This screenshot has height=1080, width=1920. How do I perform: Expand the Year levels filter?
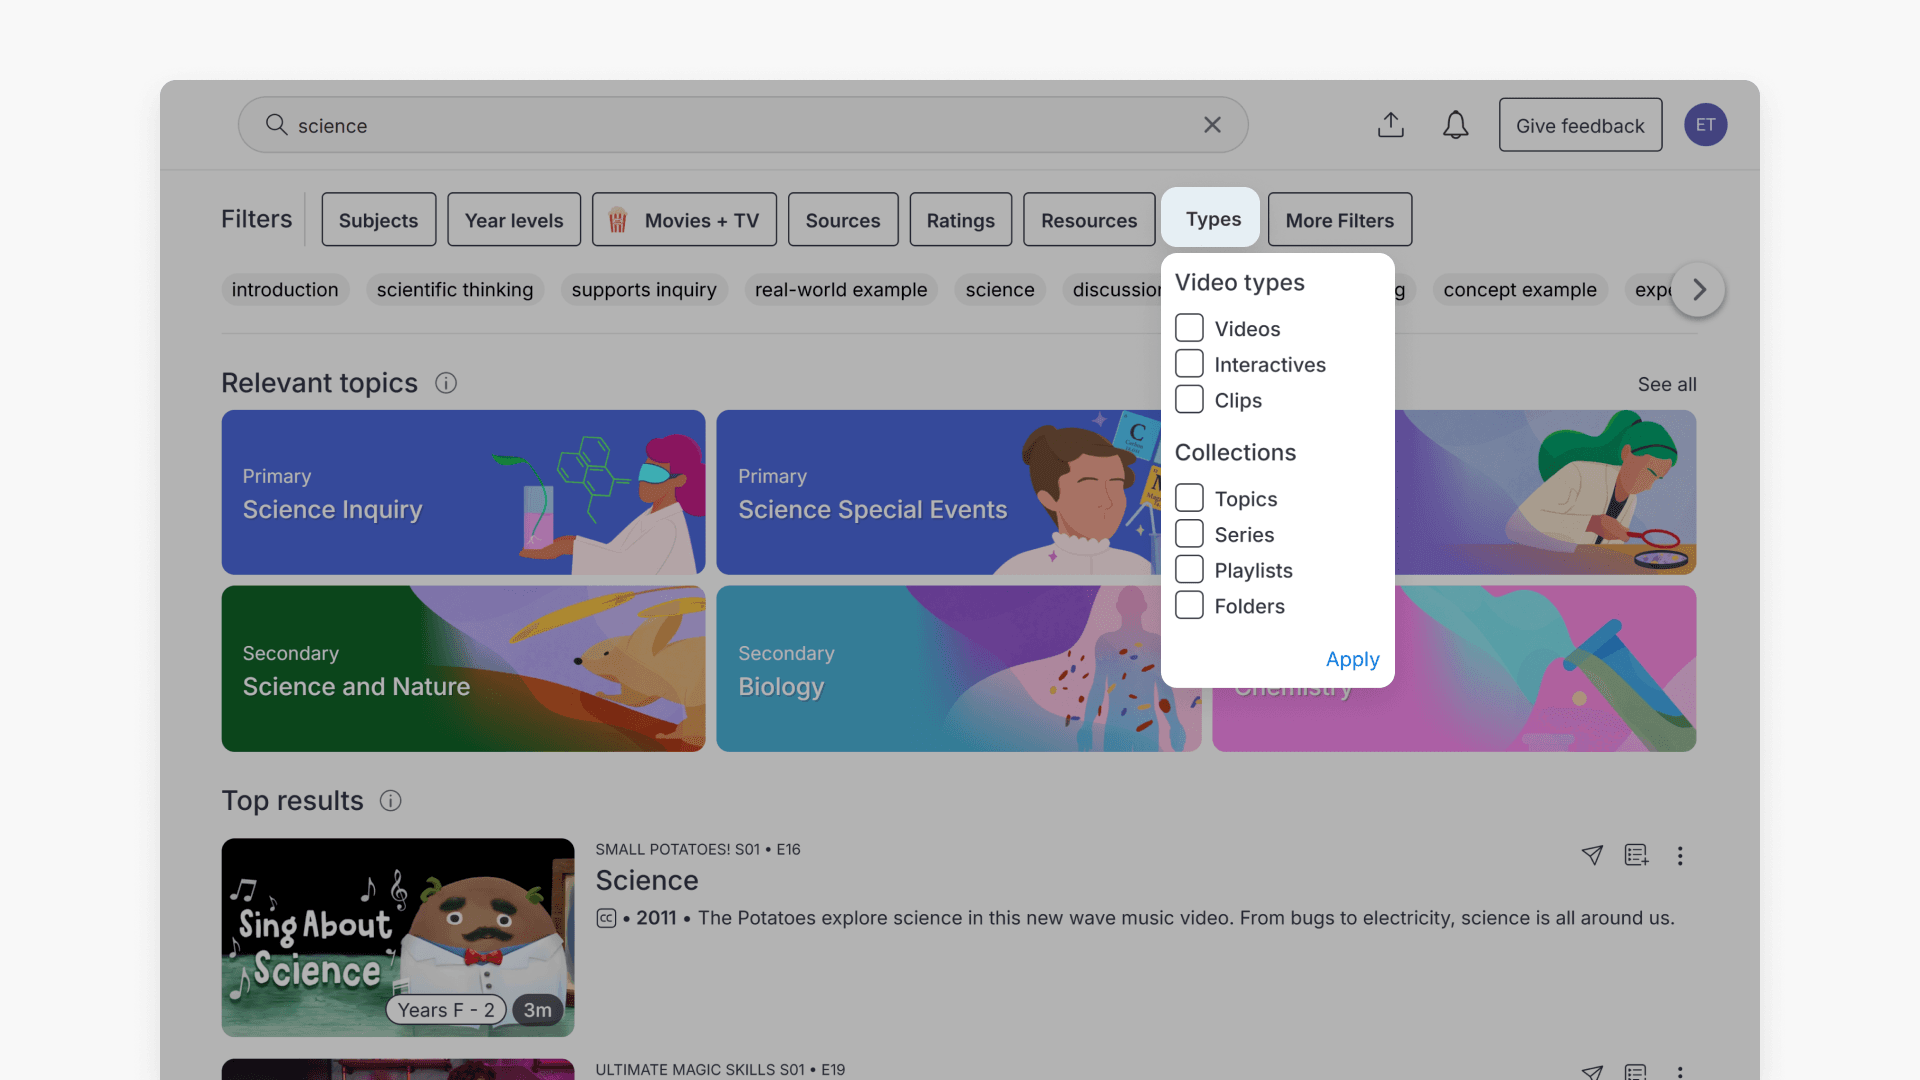pyautogui.click(x=514, y=220)
